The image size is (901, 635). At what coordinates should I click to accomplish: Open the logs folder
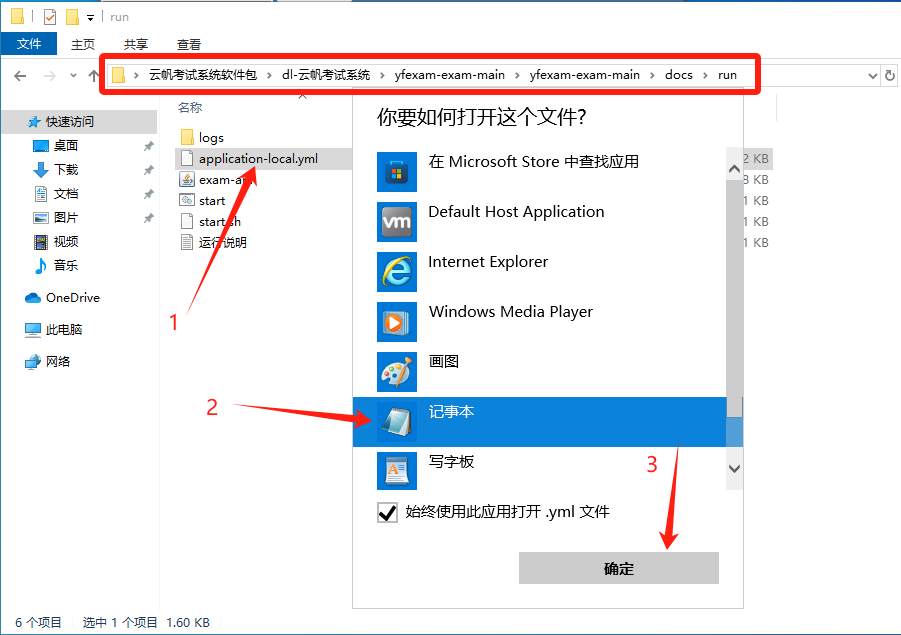[210, 137]
